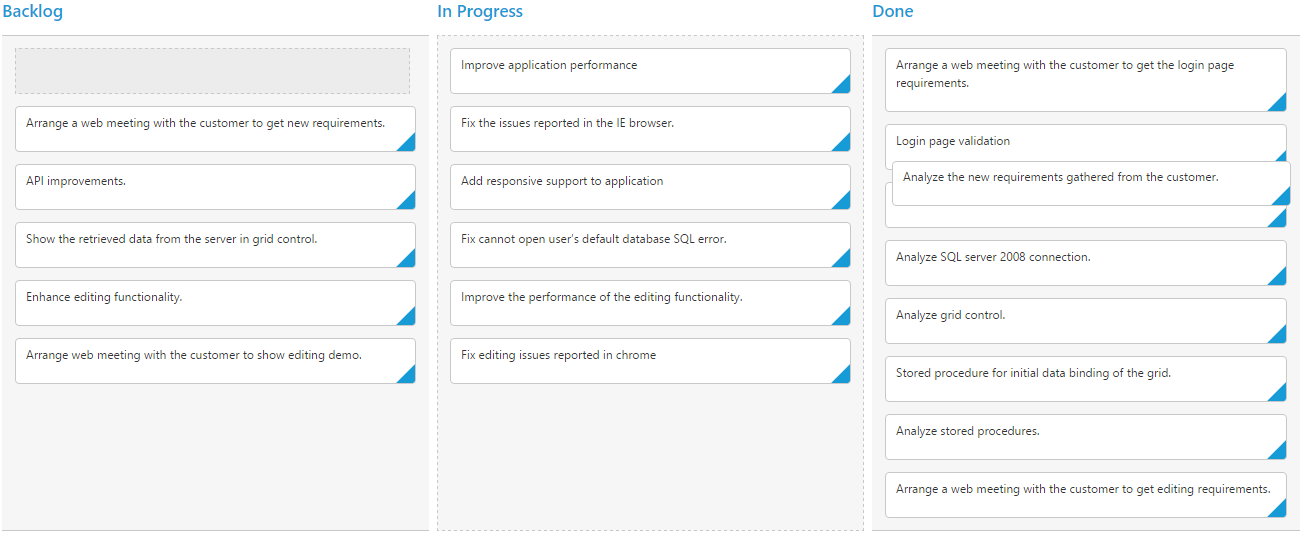Click the Done column heading

(893, 12)
